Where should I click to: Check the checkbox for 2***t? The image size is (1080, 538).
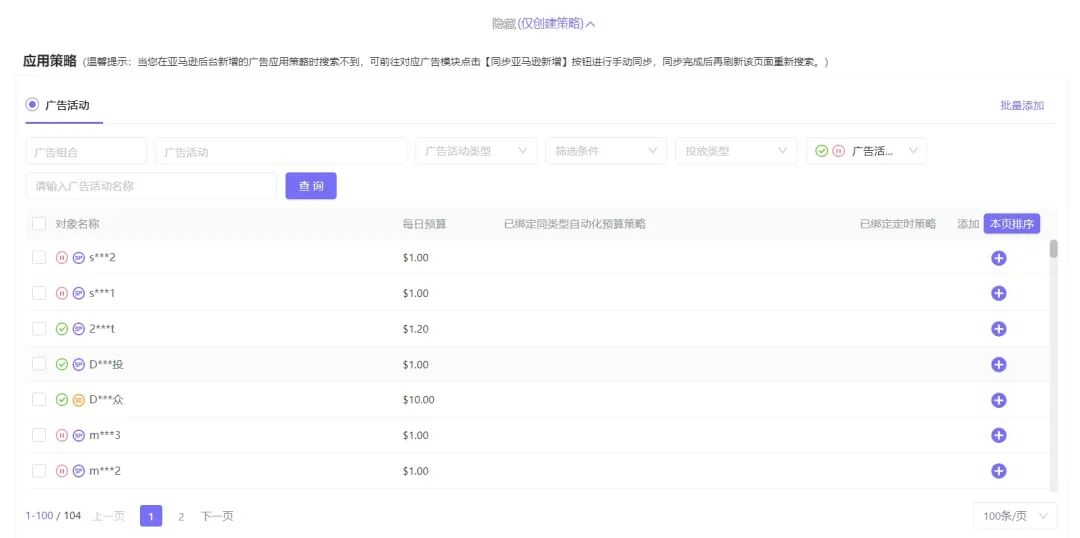click(39, 329)
